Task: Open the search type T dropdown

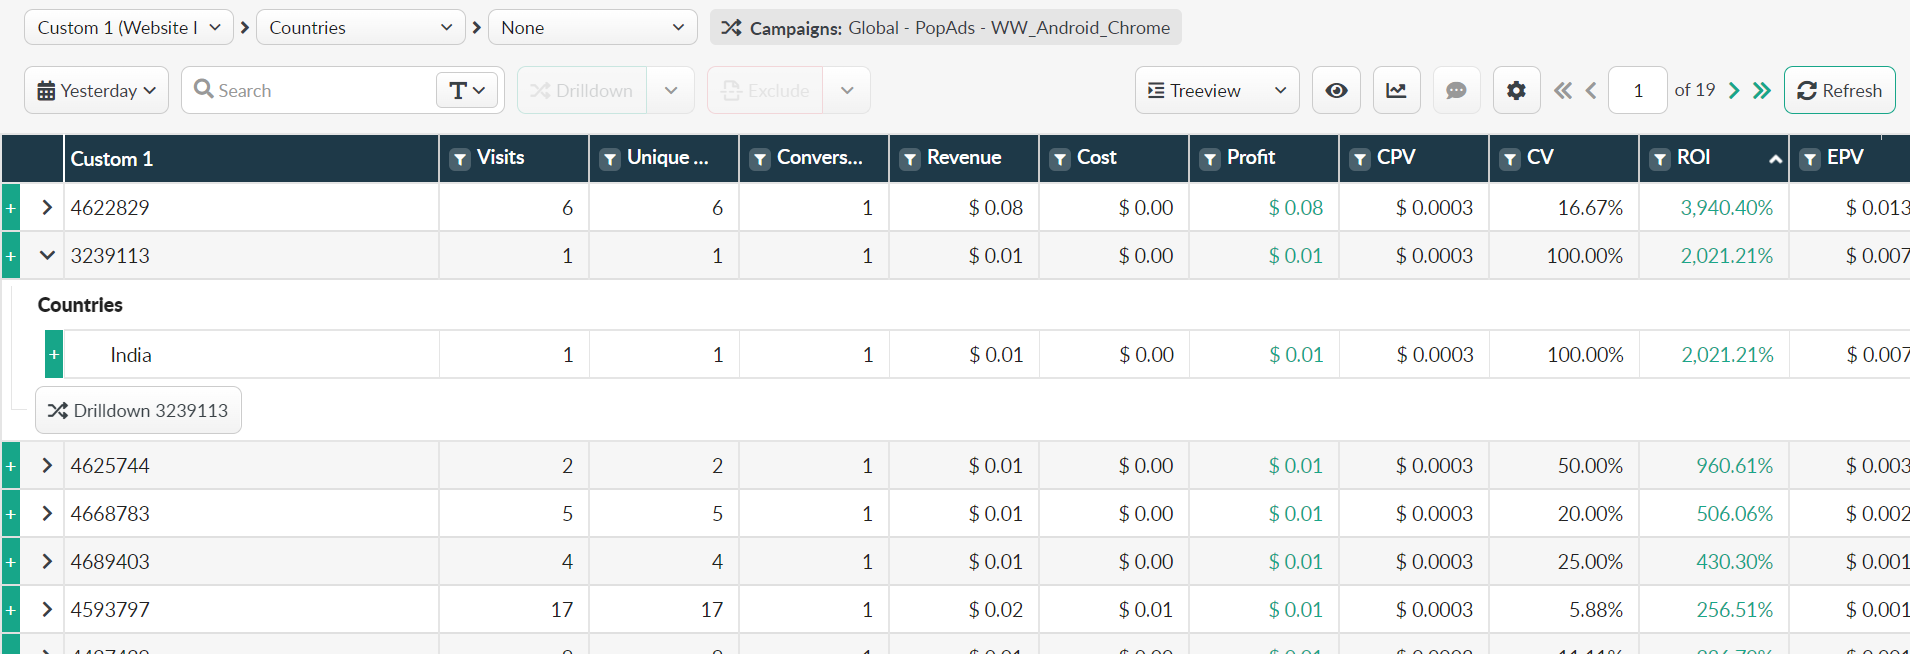Action: (467, 91)
